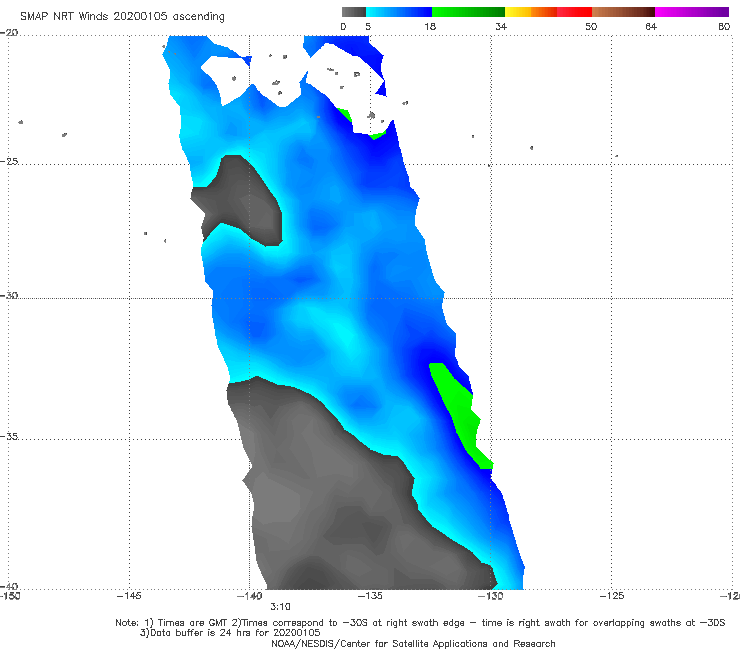Click the longitude axis label "-135"
740x650 pixels.
pyautogui.click(x=370, y=596)
